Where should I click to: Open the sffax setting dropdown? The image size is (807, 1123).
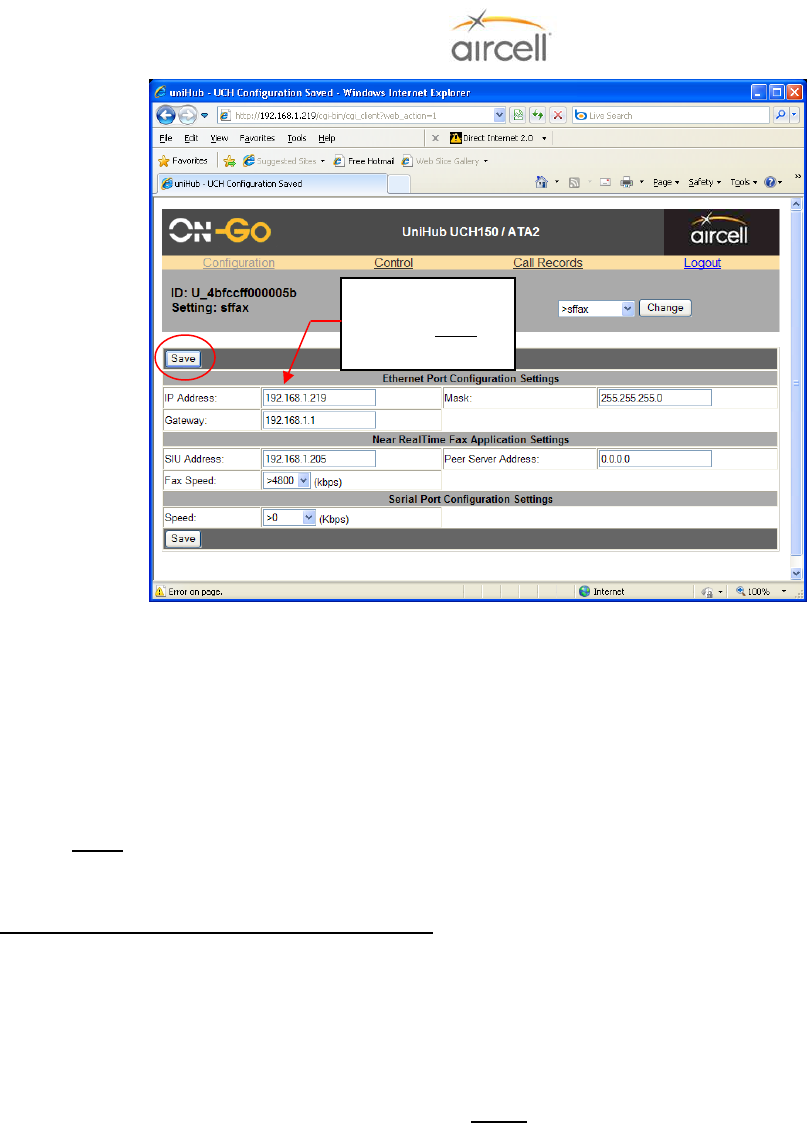596,309
